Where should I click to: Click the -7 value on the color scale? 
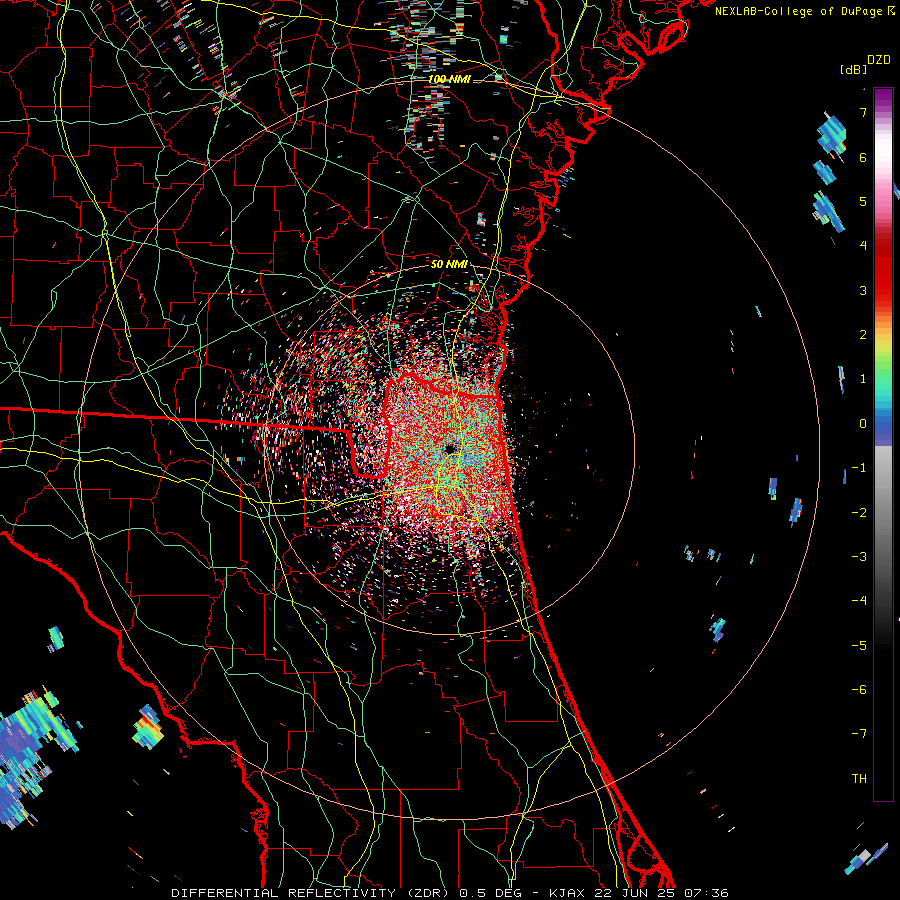click(x=859, y=734)
